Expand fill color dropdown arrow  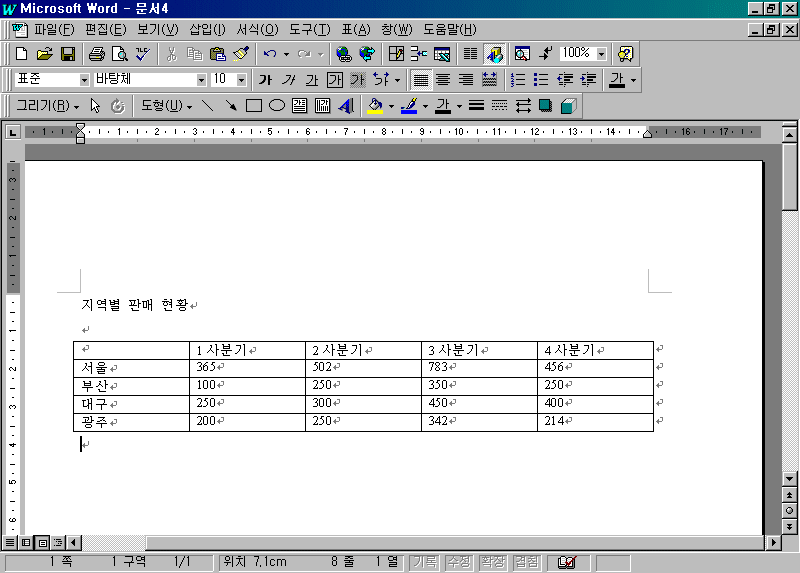391,106
